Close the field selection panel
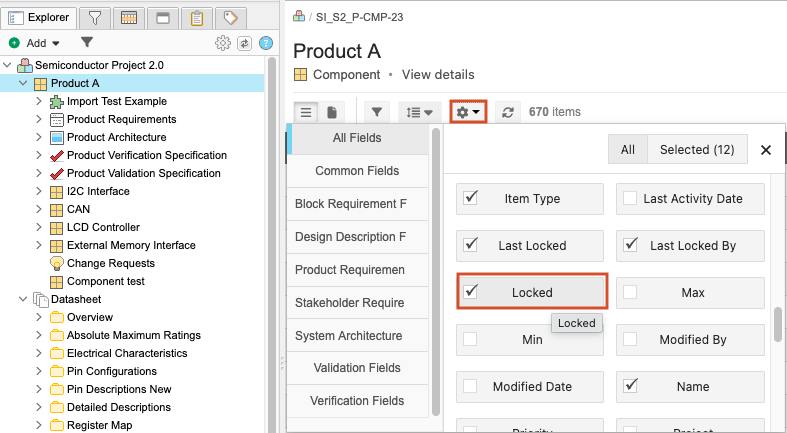 click(x=766, y=150)
